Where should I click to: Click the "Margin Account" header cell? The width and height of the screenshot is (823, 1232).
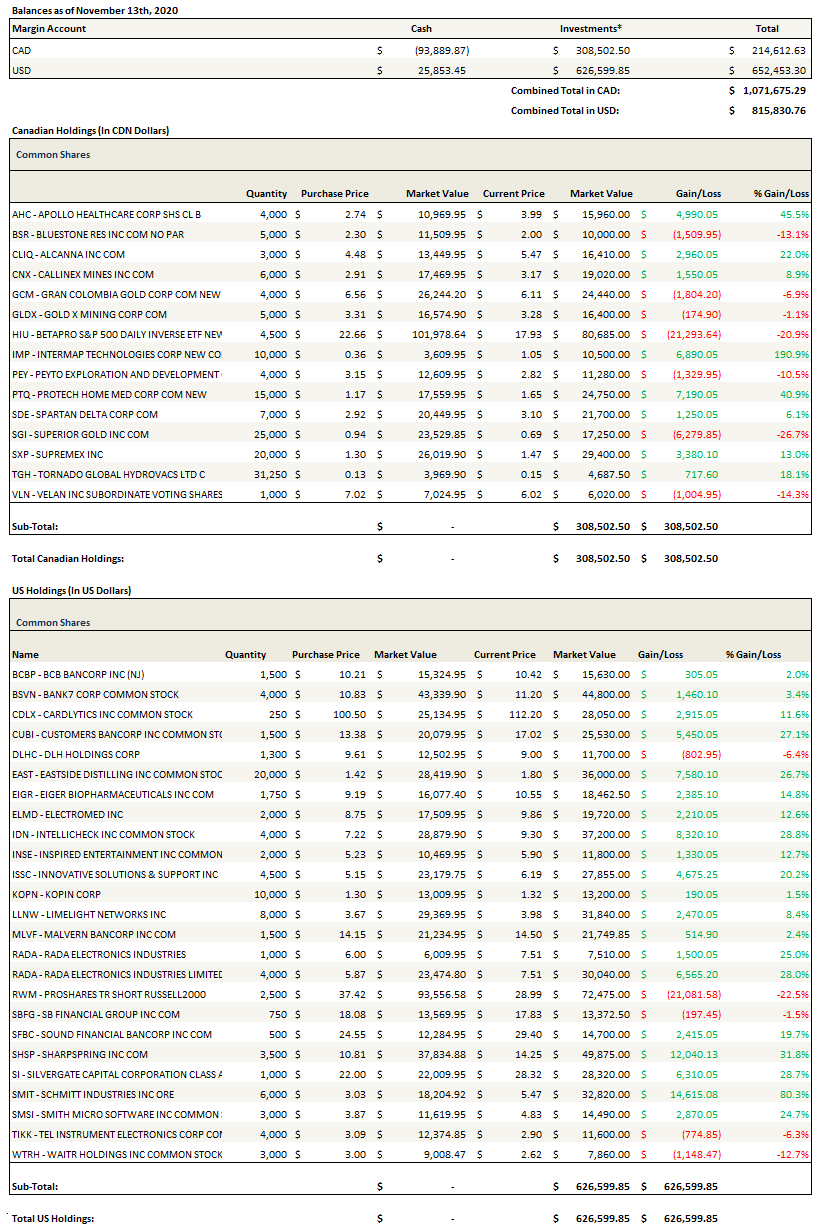(49, 29)
